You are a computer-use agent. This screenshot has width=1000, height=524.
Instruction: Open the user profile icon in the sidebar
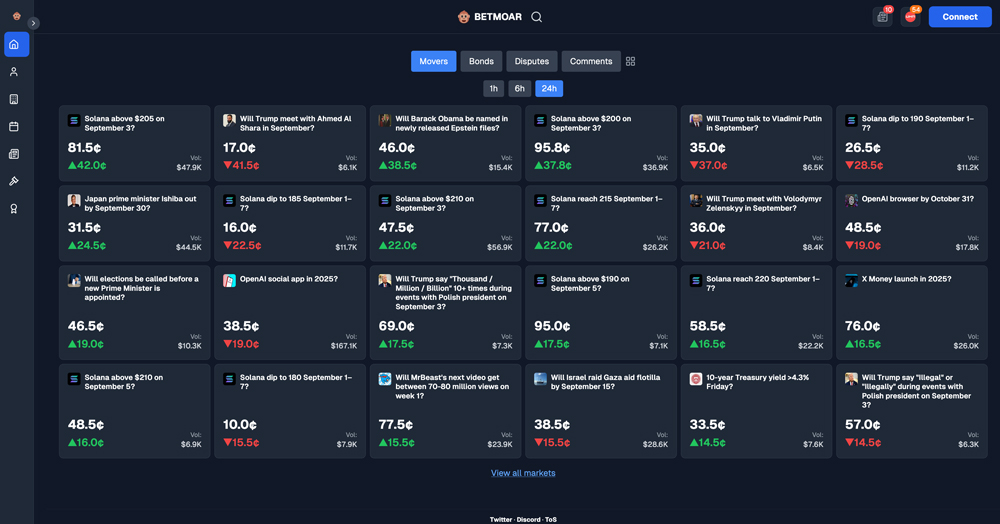14,72
